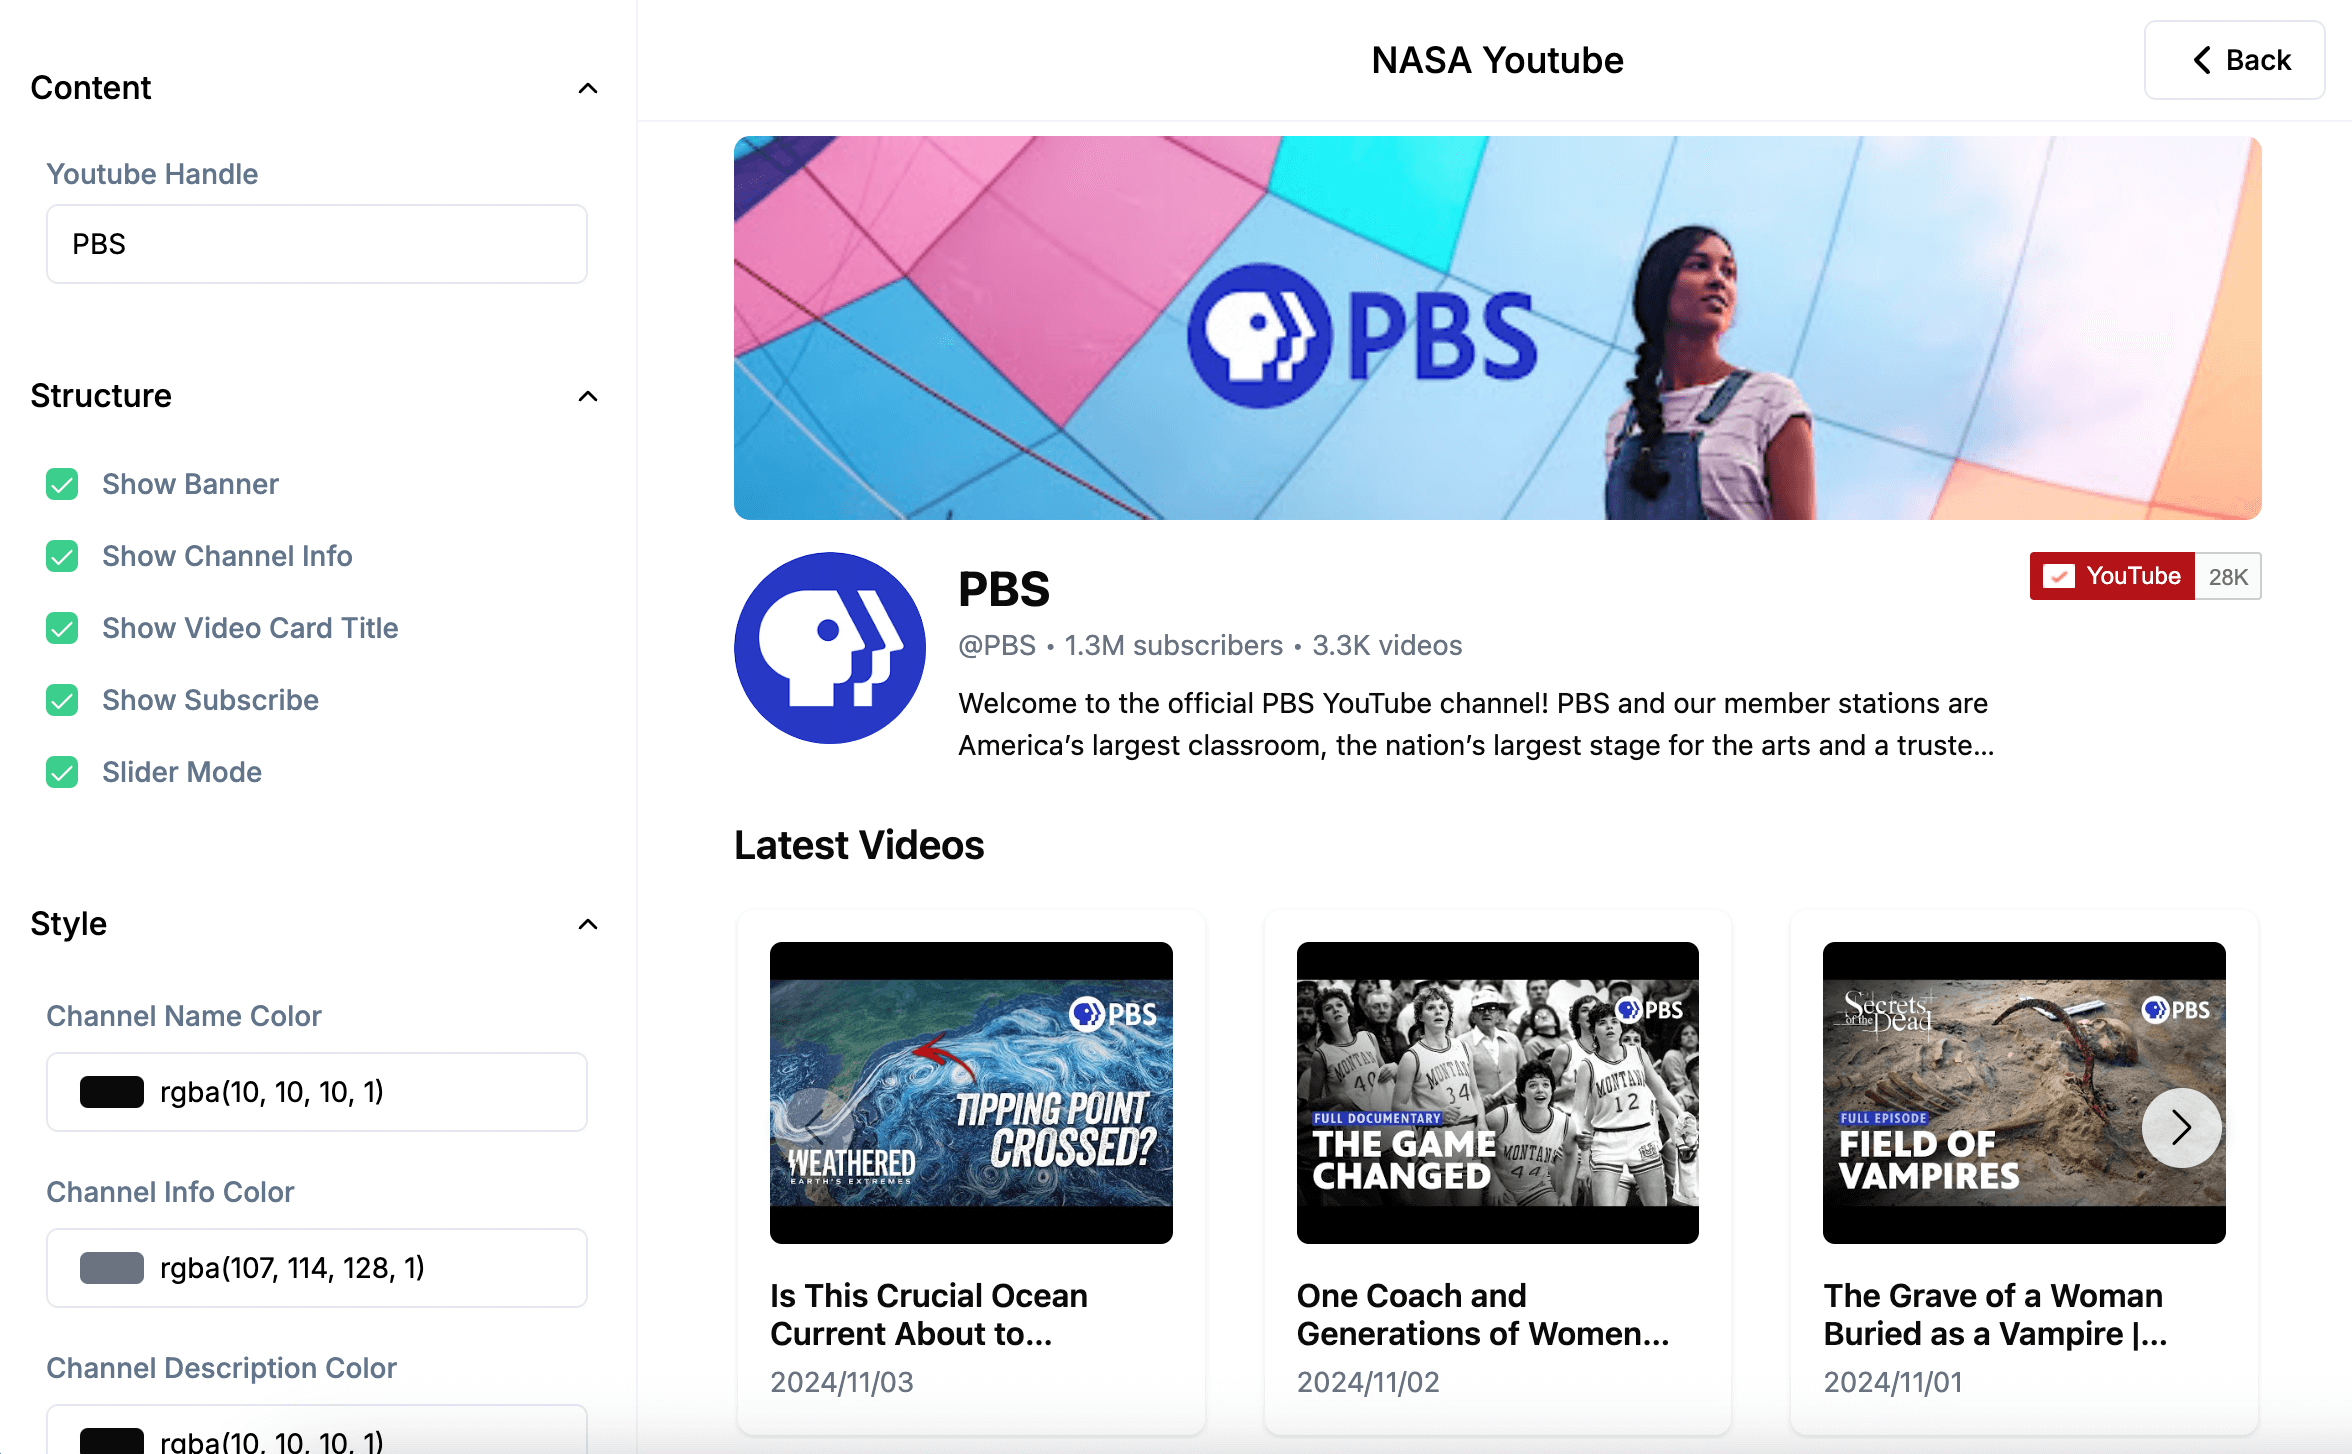Click the '@PBS • 1.3M subscribers' info line
The image size is (2352, 1454).
click(1210, 646)
